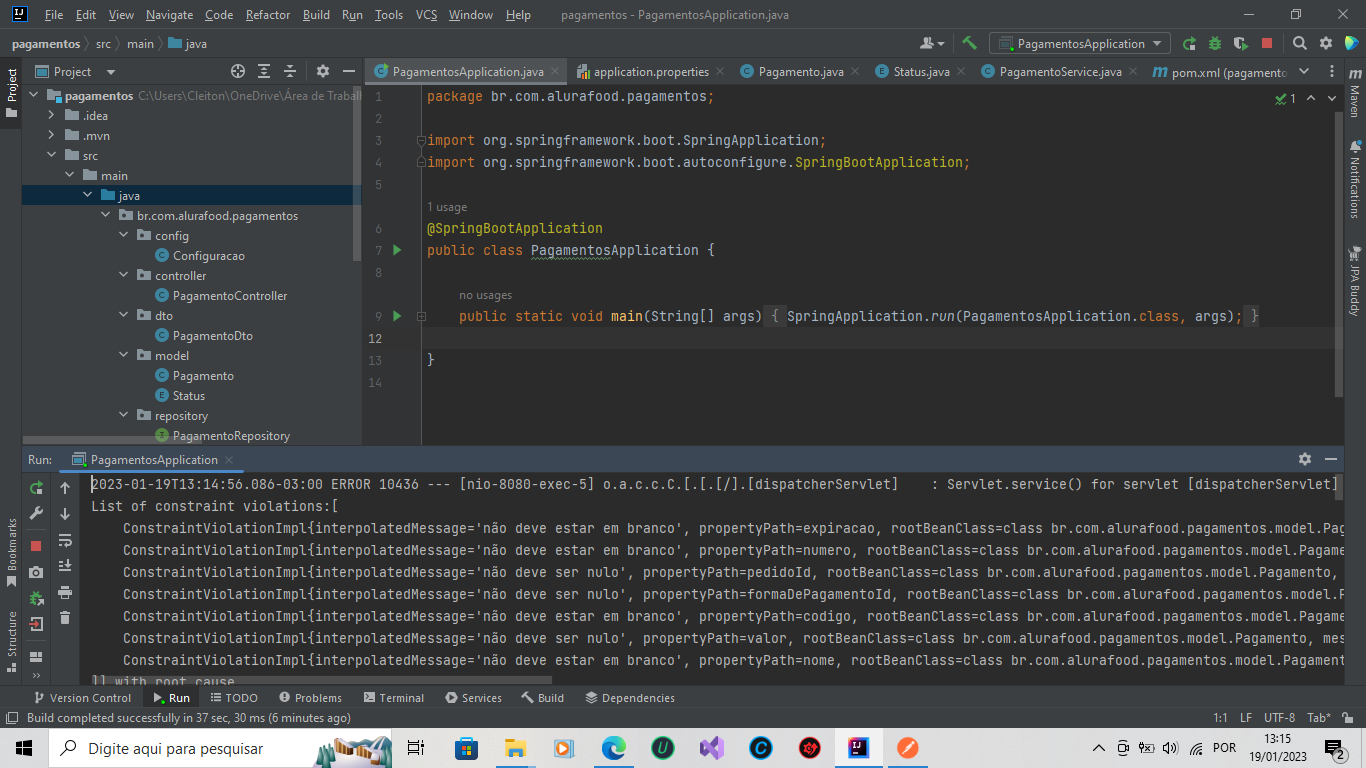Stop process using Run panel red square
The width and height of the screenshot is (1366, 768).
tap(36, 546)
